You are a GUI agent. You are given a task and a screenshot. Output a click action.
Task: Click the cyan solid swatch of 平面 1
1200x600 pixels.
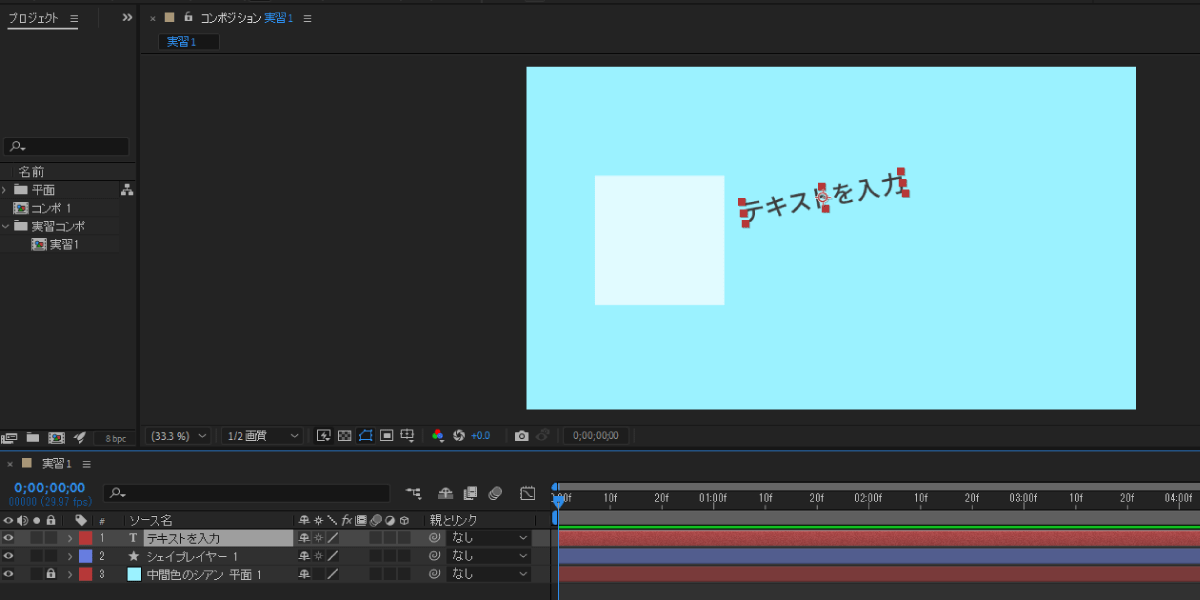coord(134,574)
